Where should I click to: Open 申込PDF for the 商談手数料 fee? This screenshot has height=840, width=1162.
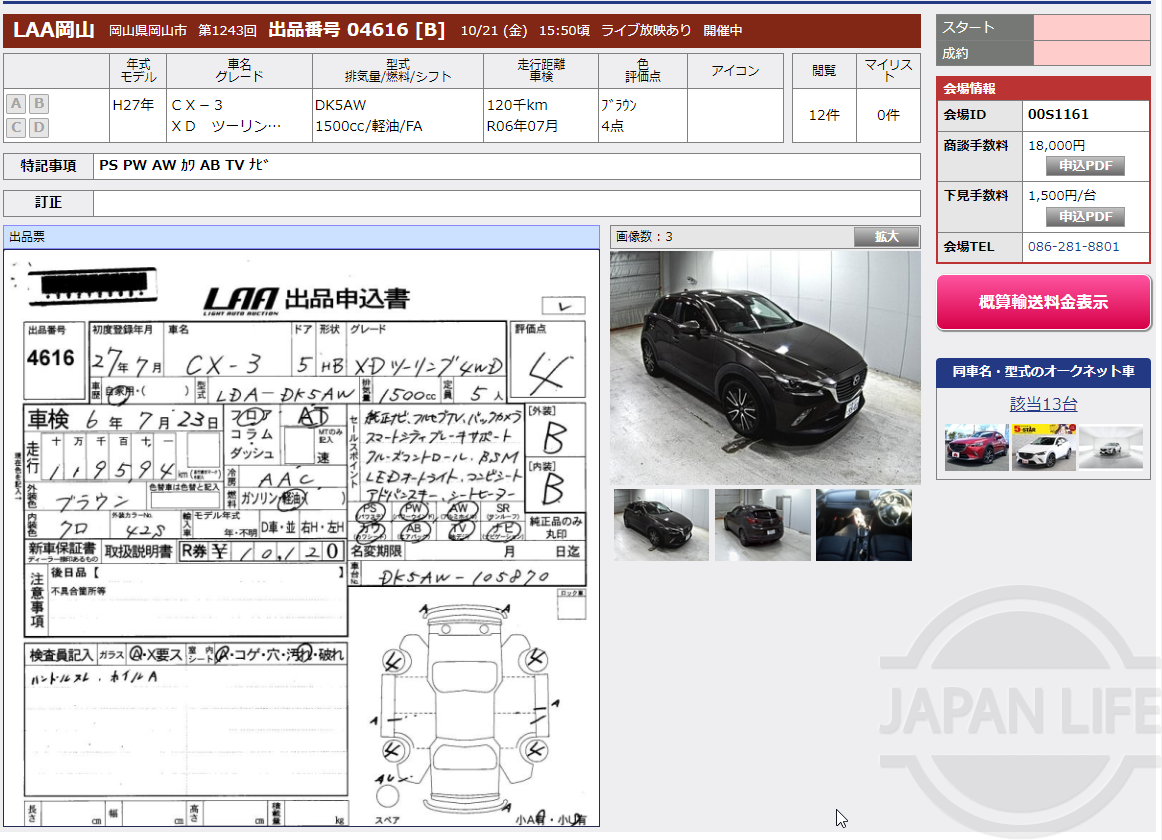coord(1085,167)
